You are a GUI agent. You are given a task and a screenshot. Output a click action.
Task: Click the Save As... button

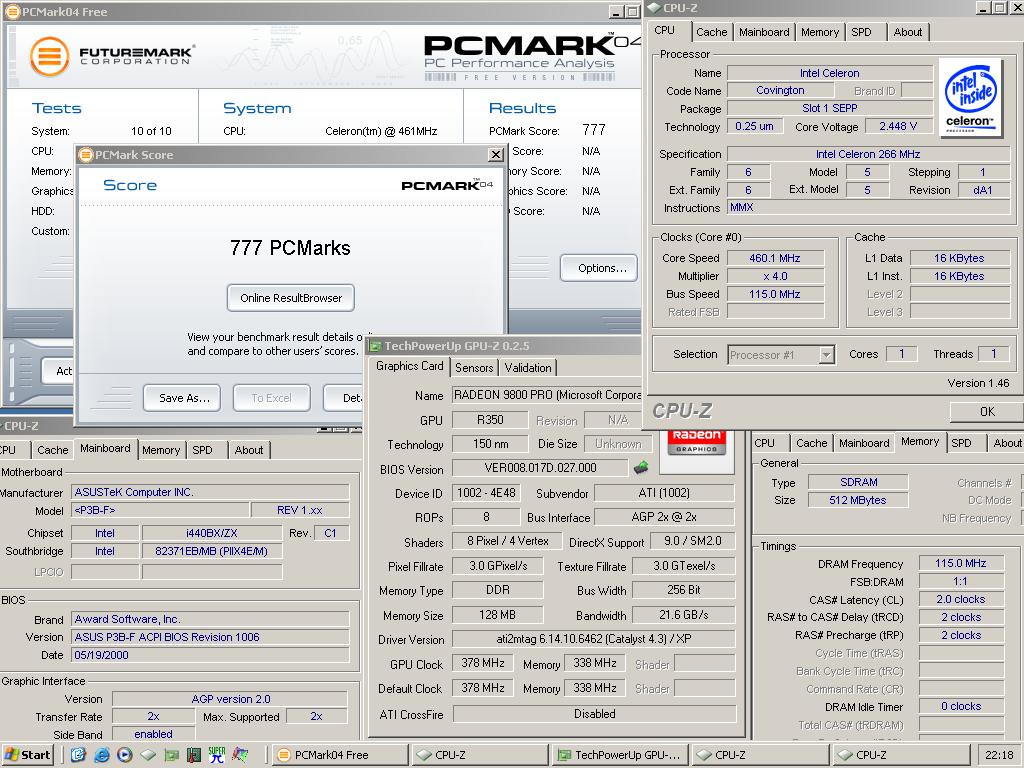tap(182, 398)
